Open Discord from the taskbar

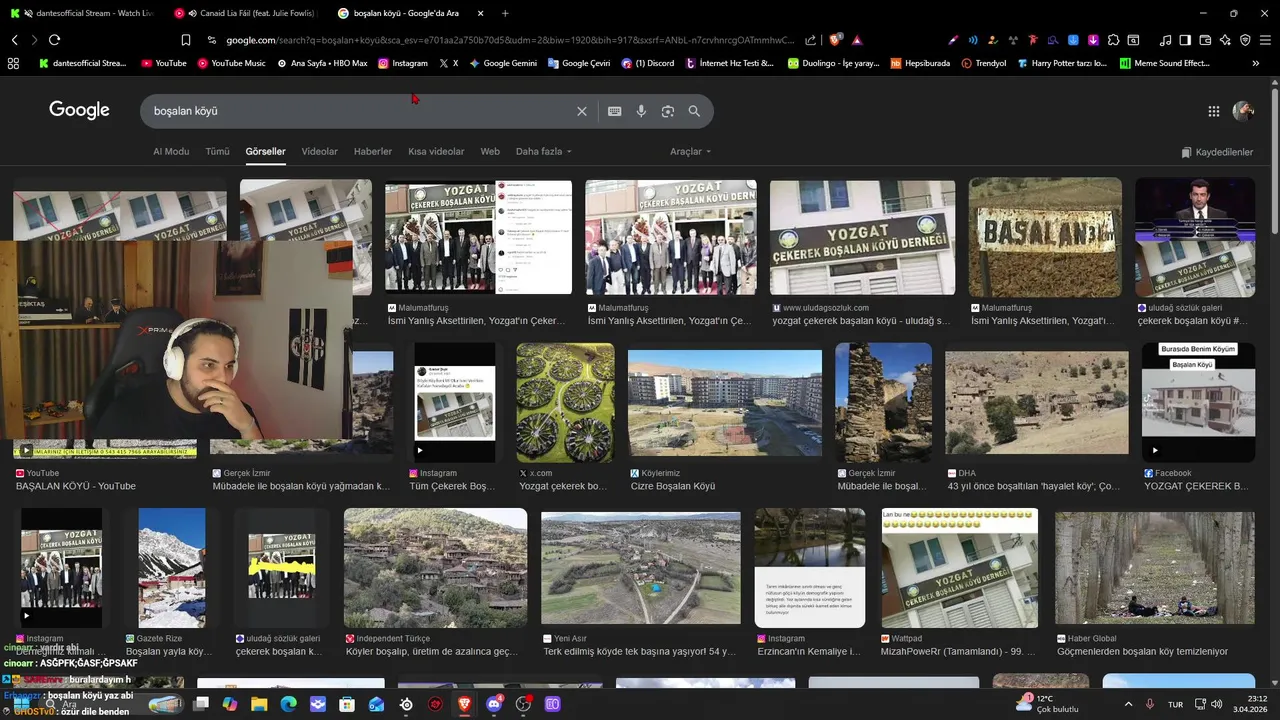(x=493, y=704)
